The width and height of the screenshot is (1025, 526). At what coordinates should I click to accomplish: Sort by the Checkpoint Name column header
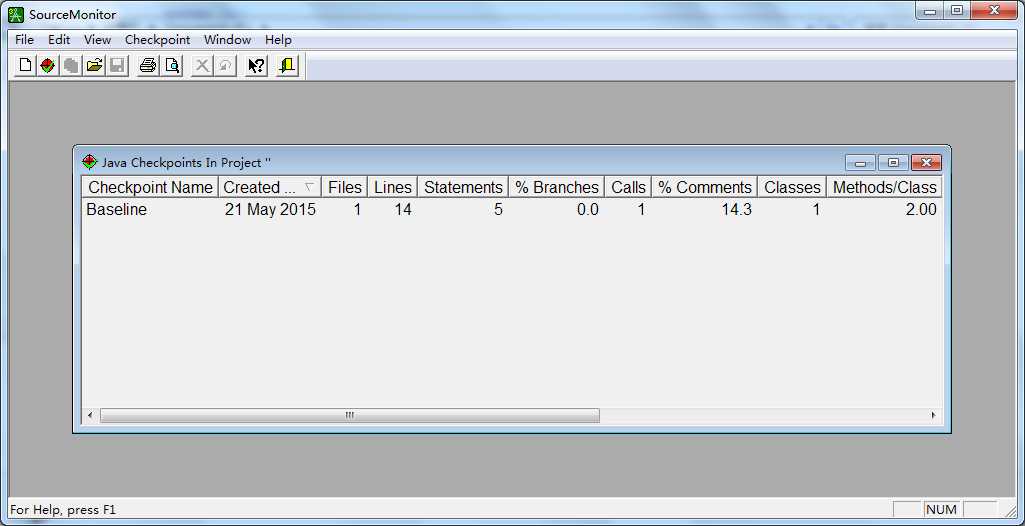[x=150, y=188]
